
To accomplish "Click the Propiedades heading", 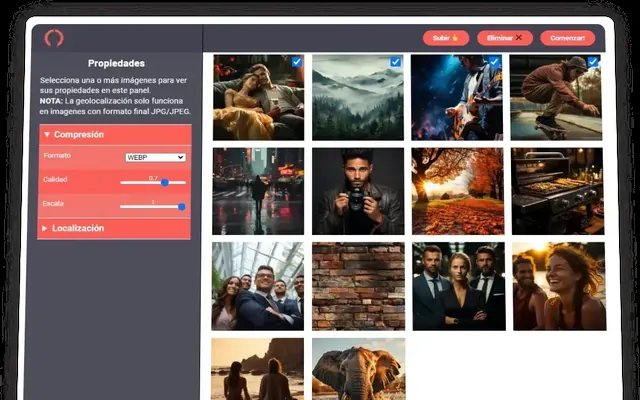I will pos(116,63).
